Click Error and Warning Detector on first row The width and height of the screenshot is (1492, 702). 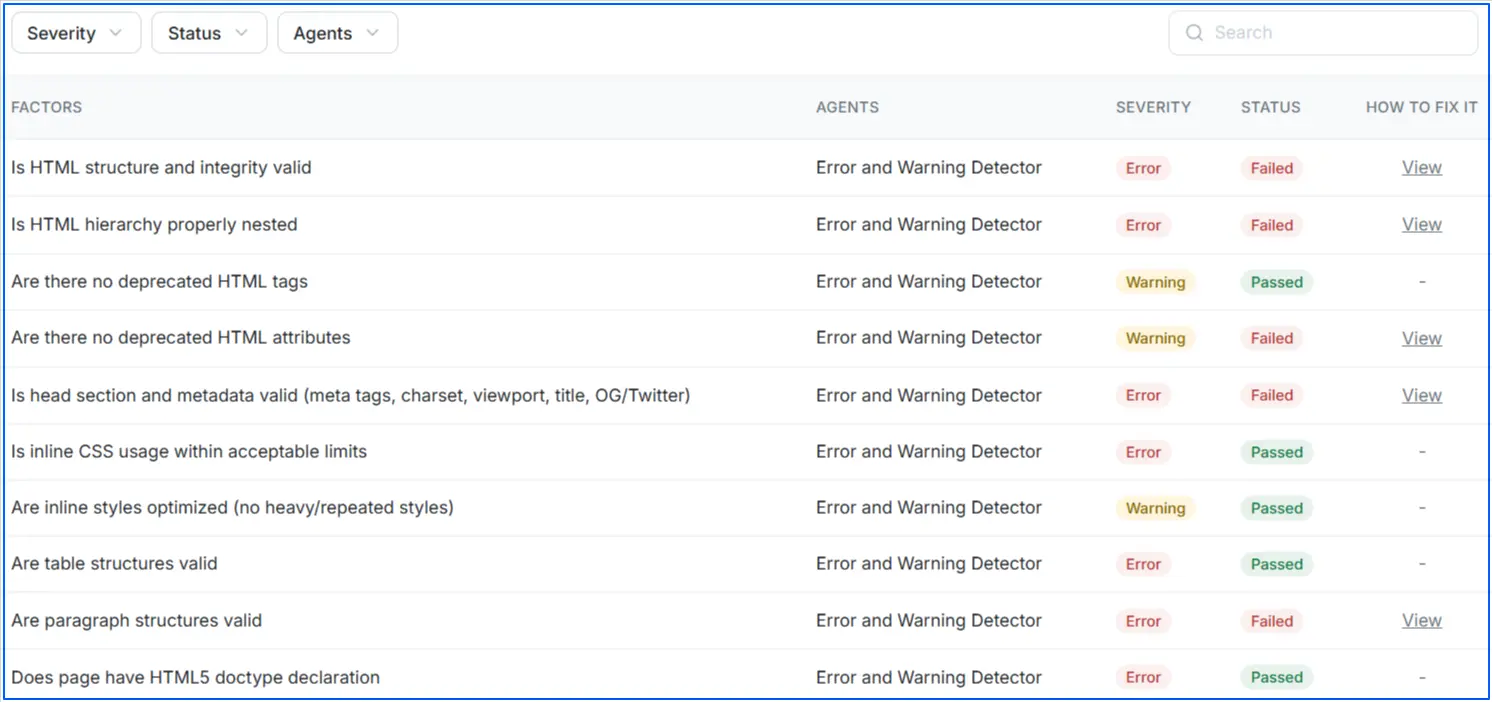pos(928,167)
